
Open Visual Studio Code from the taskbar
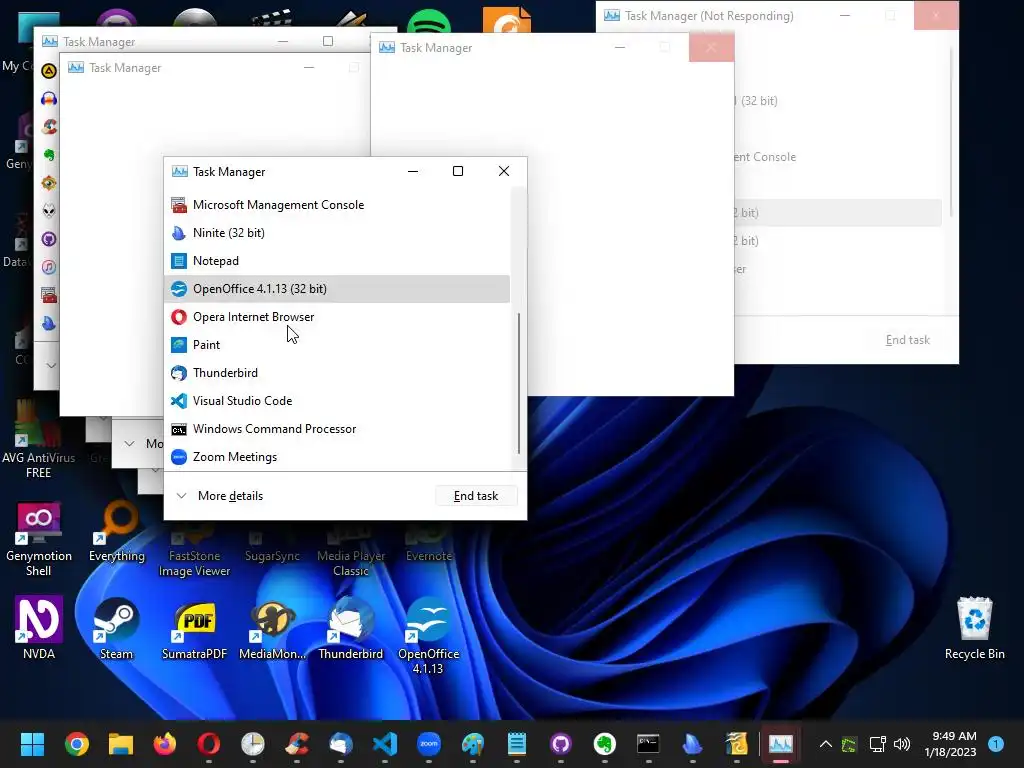click(x=385, y=744)
